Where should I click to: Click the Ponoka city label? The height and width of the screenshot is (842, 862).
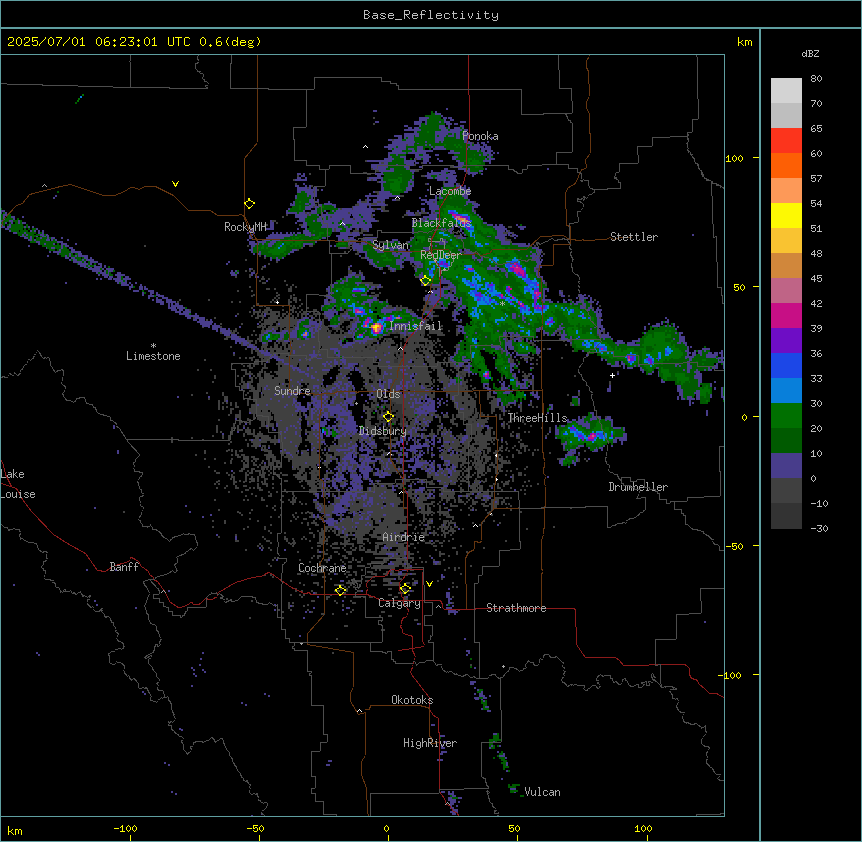click(480, 136)
